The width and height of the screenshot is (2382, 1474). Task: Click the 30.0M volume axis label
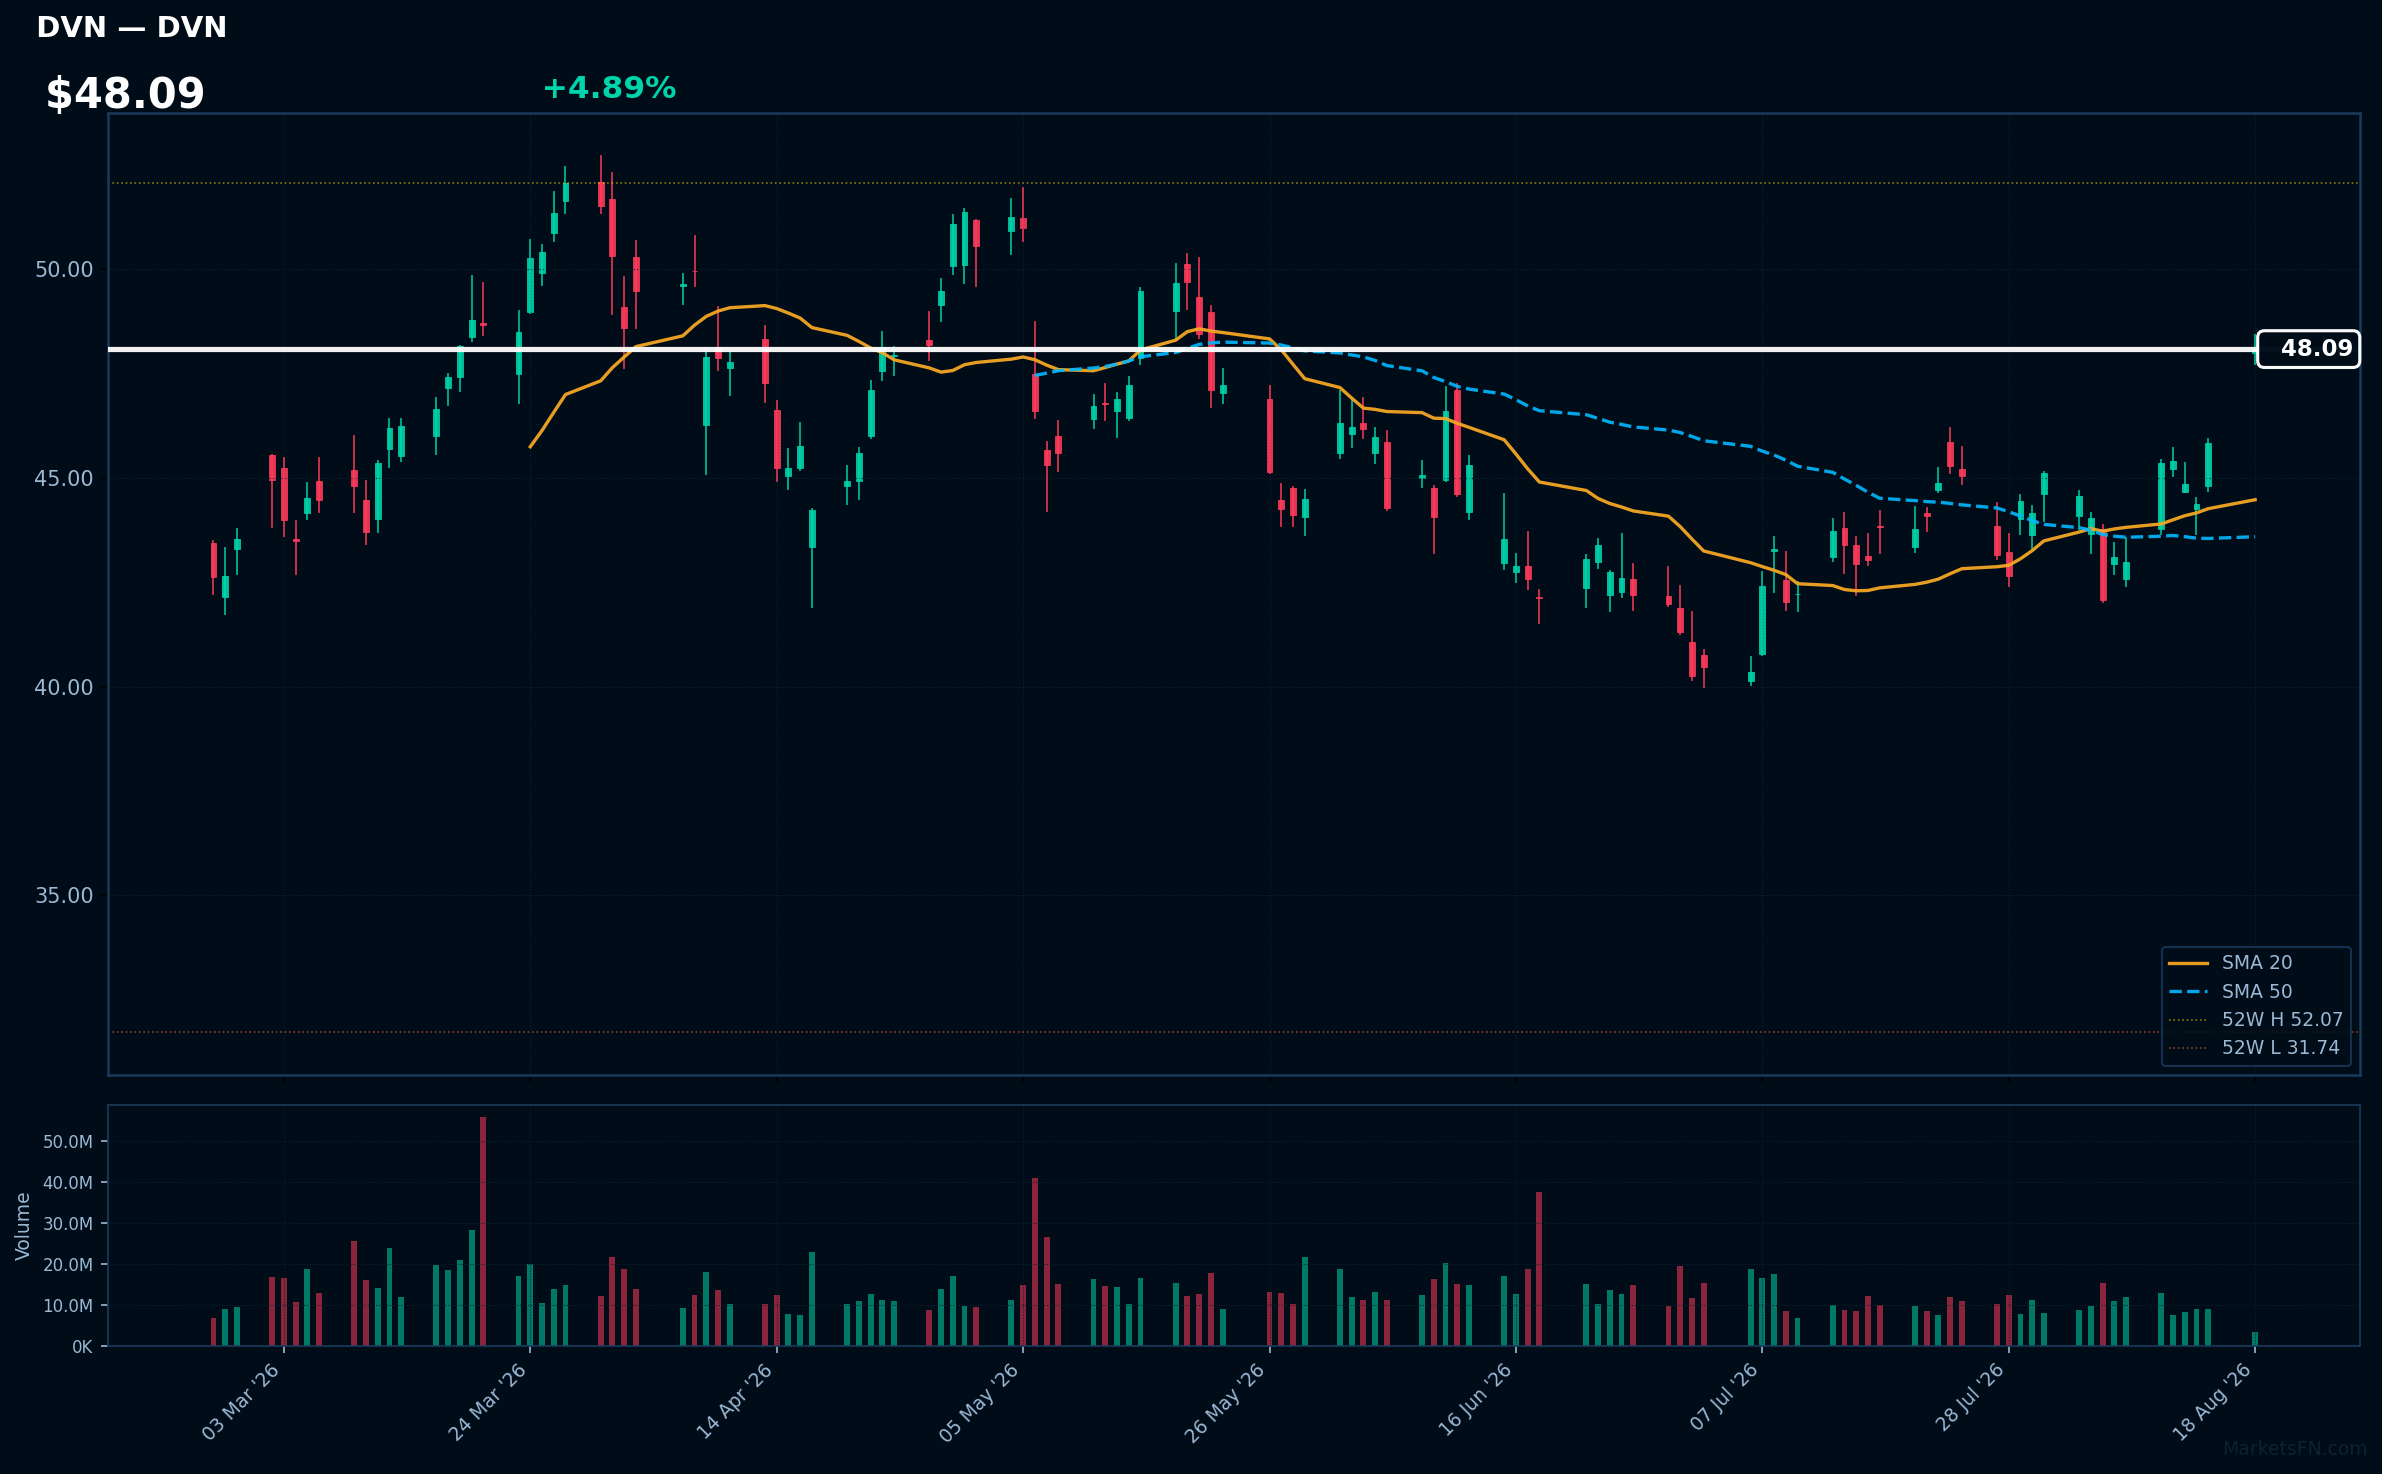(x=68, y=1224)
